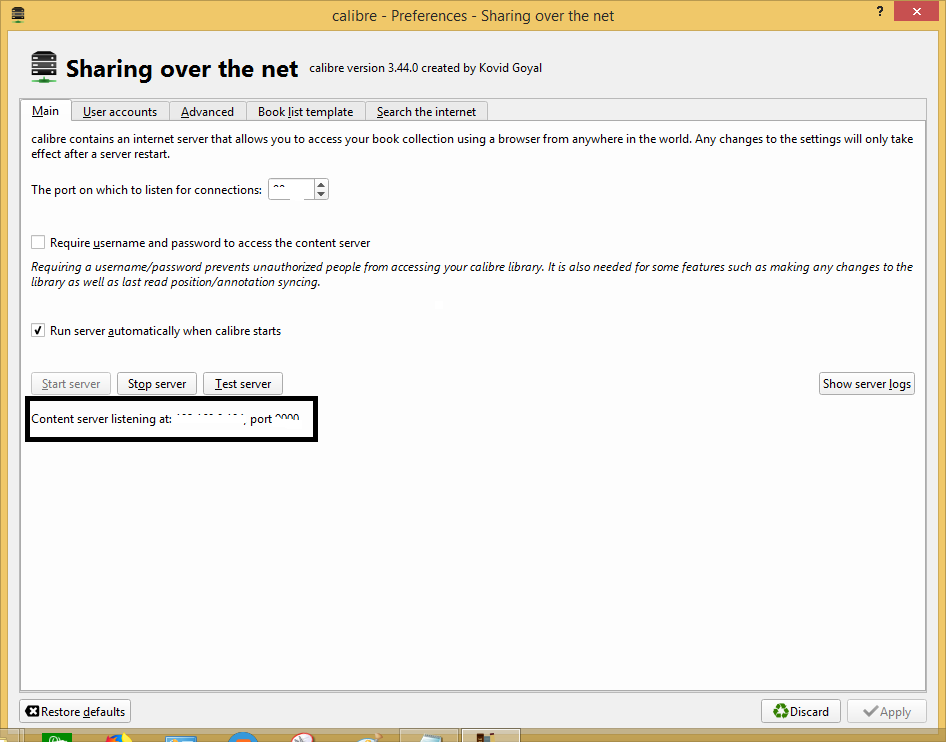Click the 'Content server listening at:' status text
Viewport: 946px width, 749px height.
click(x=101, y=419)
